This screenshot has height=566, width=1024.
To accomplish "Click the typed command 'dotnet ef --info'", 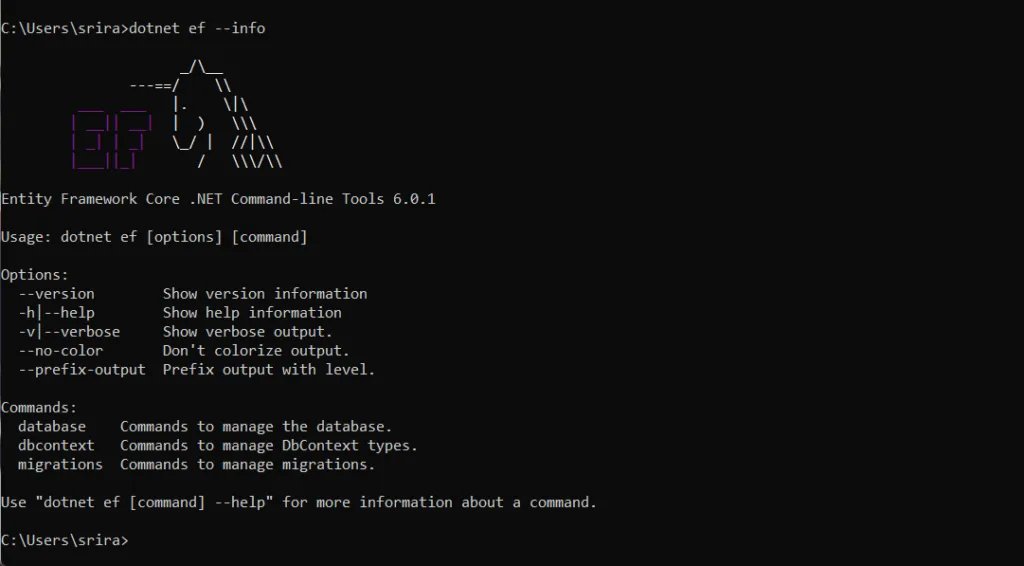I will [197, 28].
